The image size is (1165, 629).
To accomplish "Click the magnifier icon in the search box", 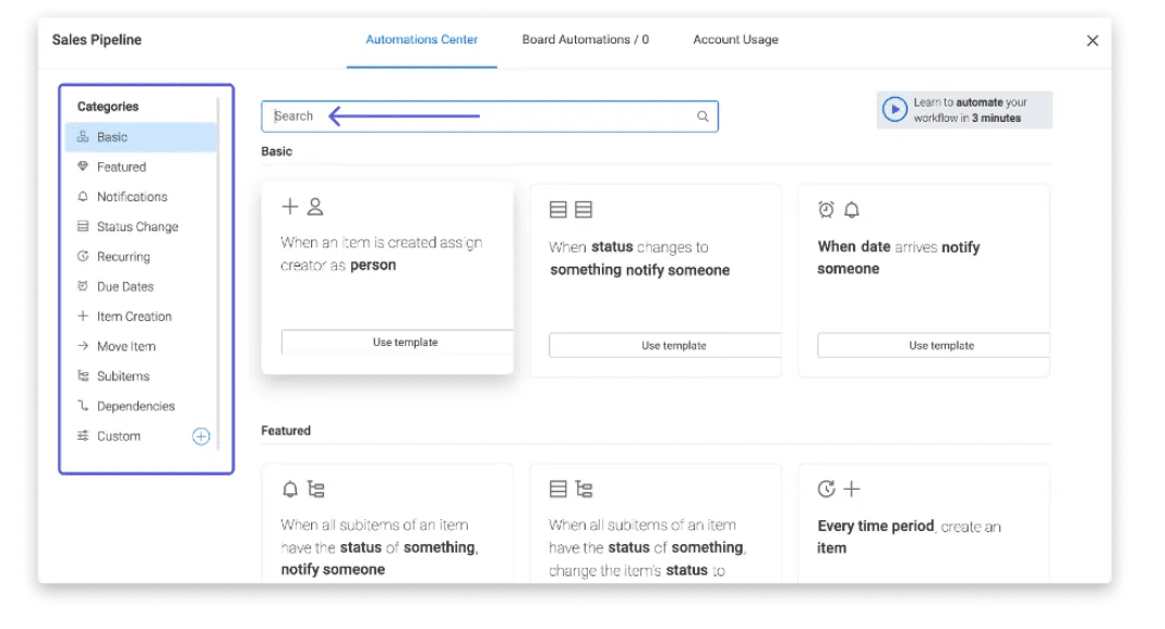I will point(702,116).
